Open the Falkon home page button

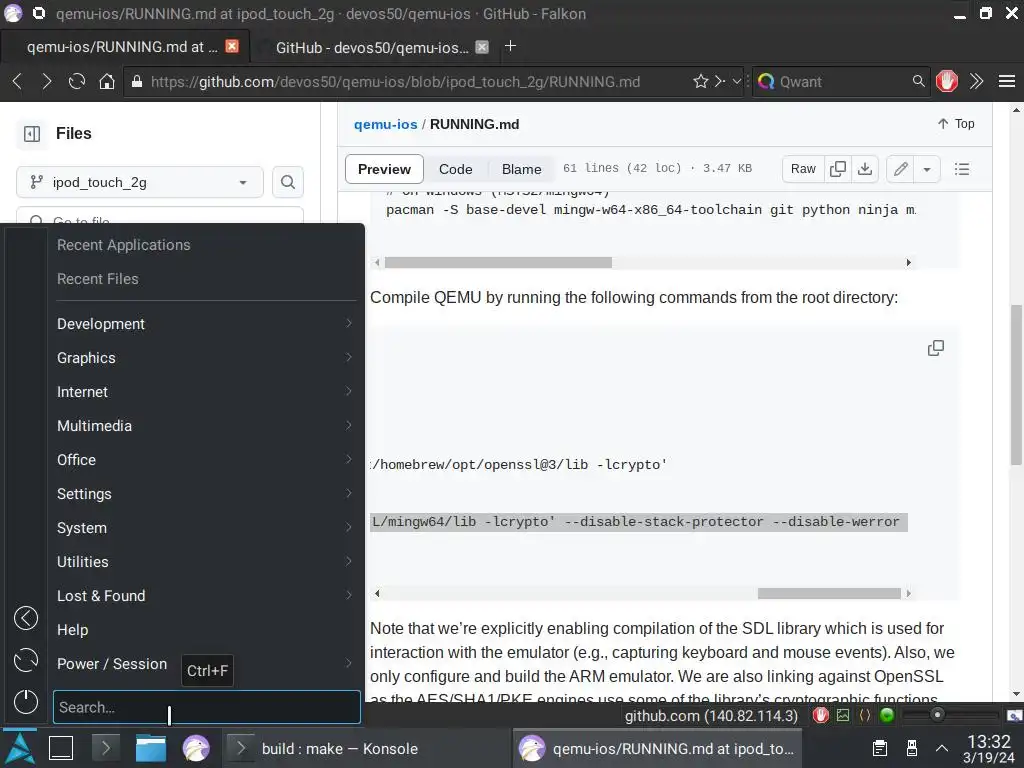106,82
